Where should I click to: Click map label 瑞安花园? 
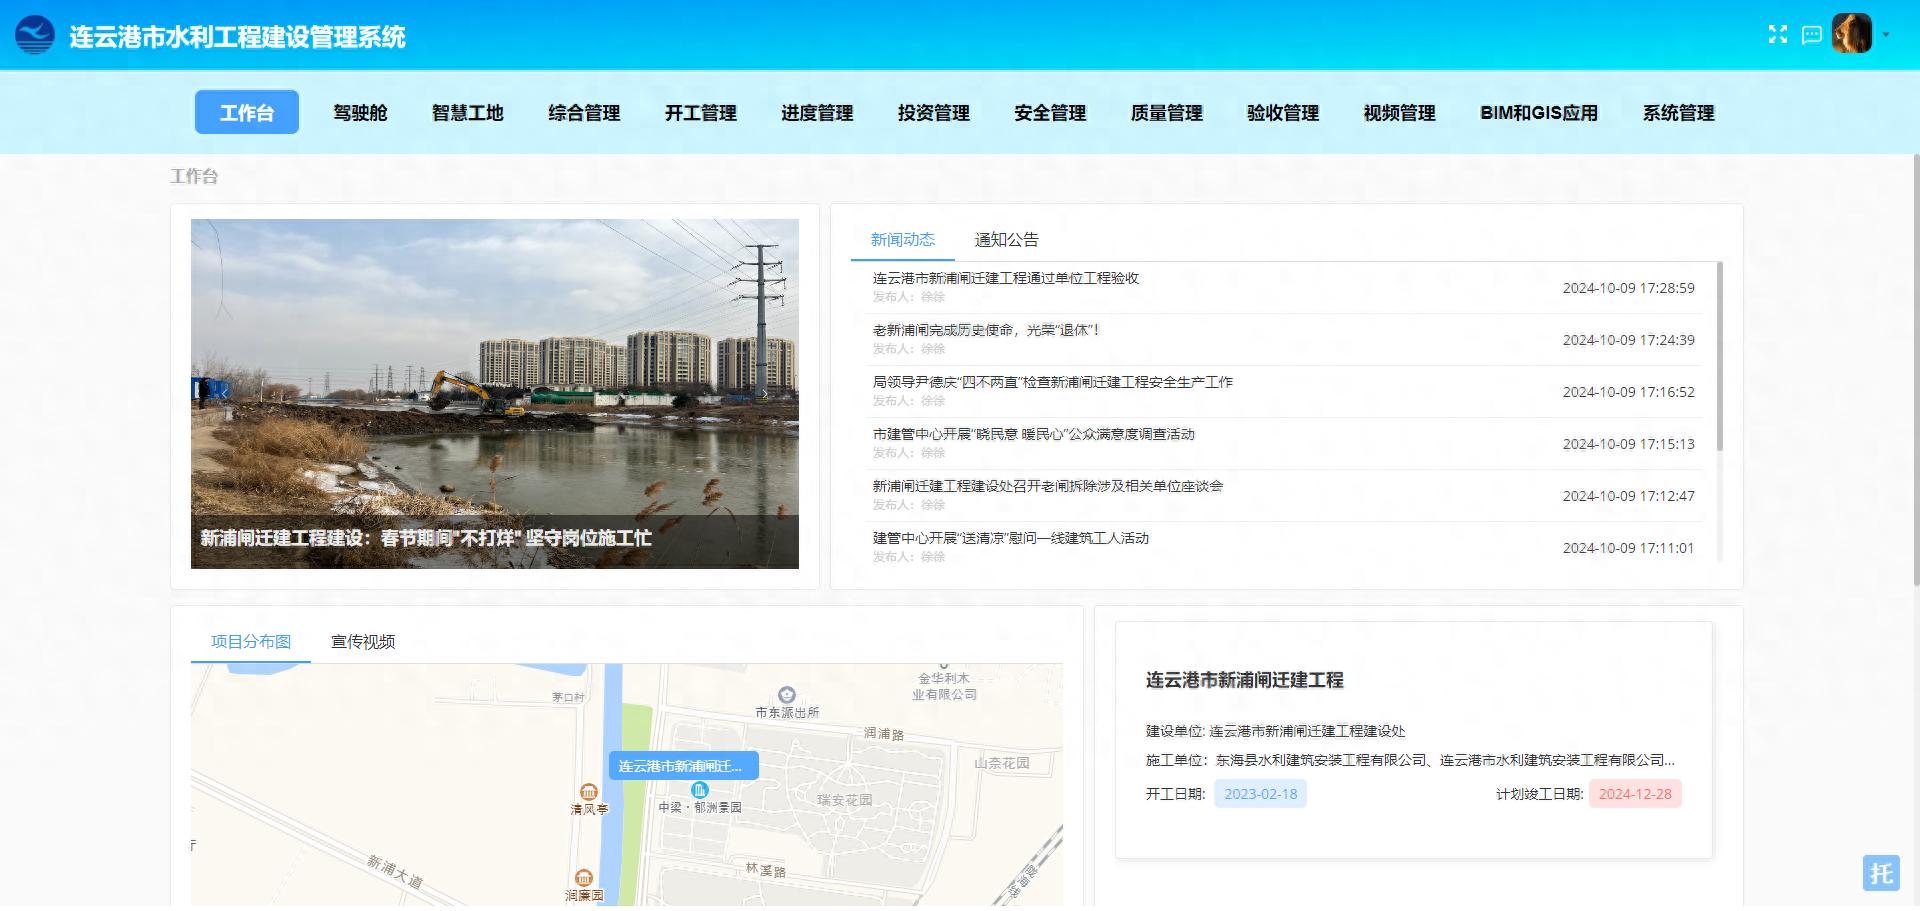point(845,800)
